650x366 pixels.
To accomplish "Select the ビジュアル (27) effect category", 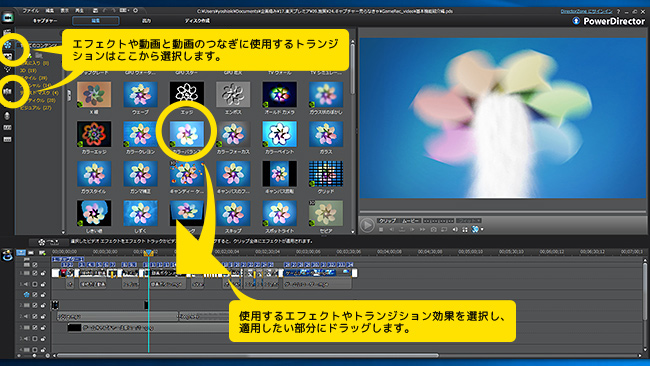I will pyautogui.click(x=36, y=108).
